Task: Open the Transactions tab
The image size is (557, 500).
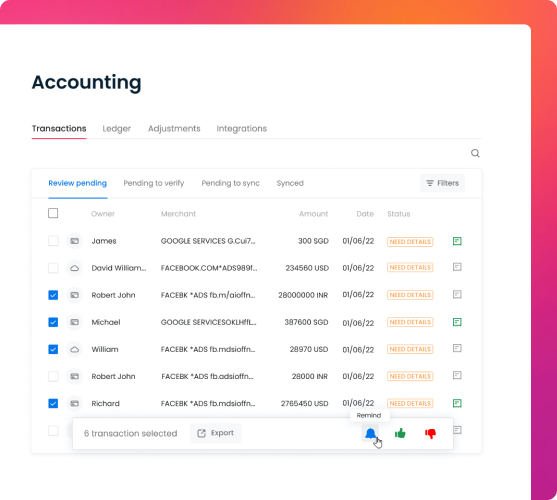Action: (59, 129)
